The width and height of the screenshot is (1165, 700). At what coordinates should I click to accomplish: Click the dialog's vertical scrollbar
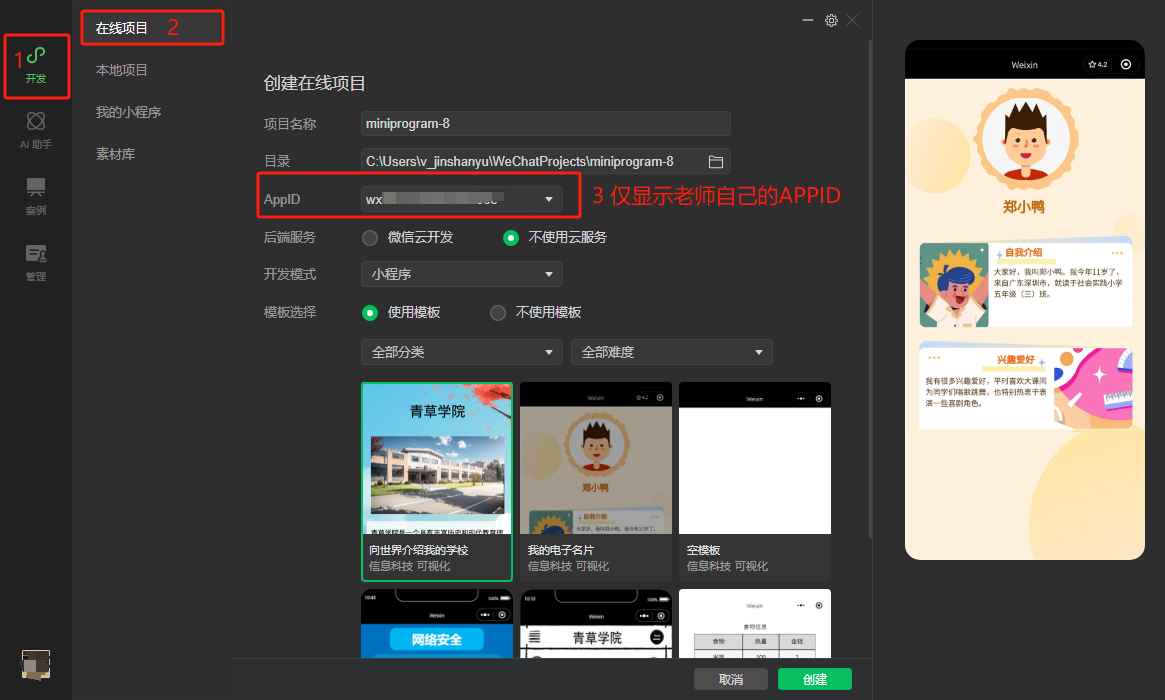click(x=870, y=290)
